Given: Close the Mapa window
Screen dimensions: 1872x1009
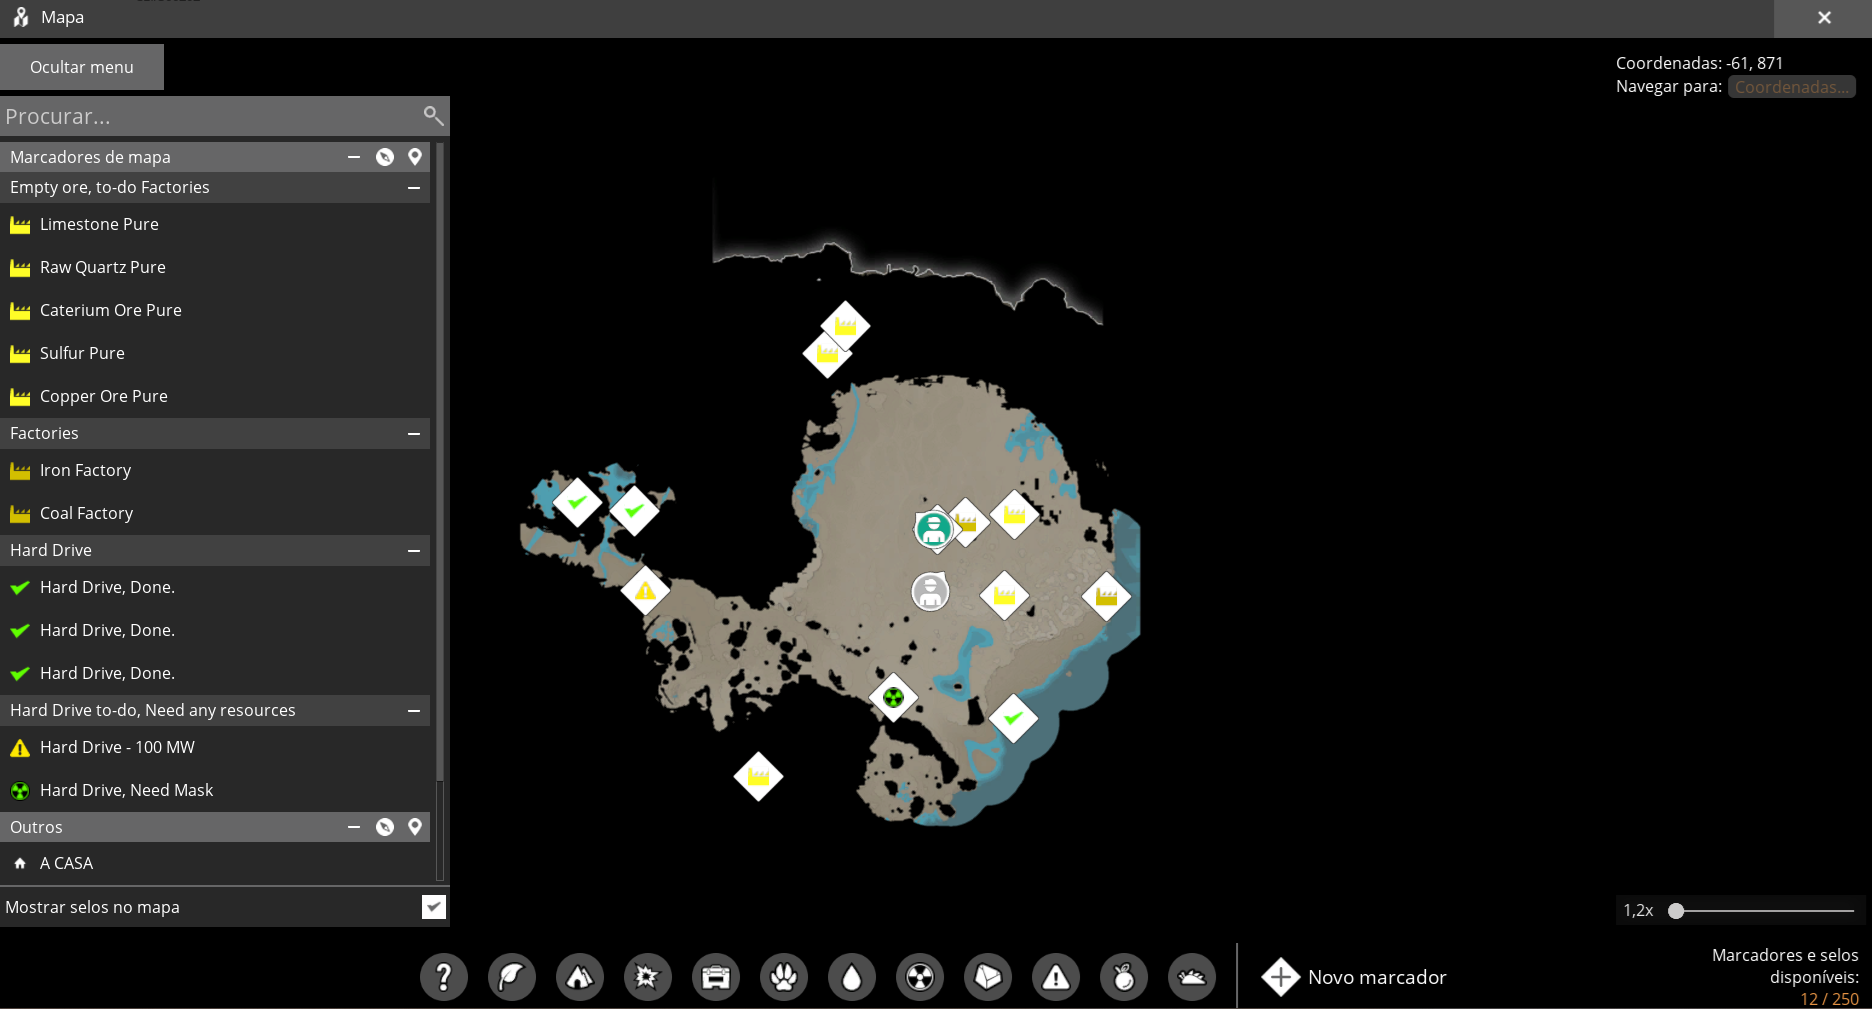Looking at the screenshot, I should 1824,18.
